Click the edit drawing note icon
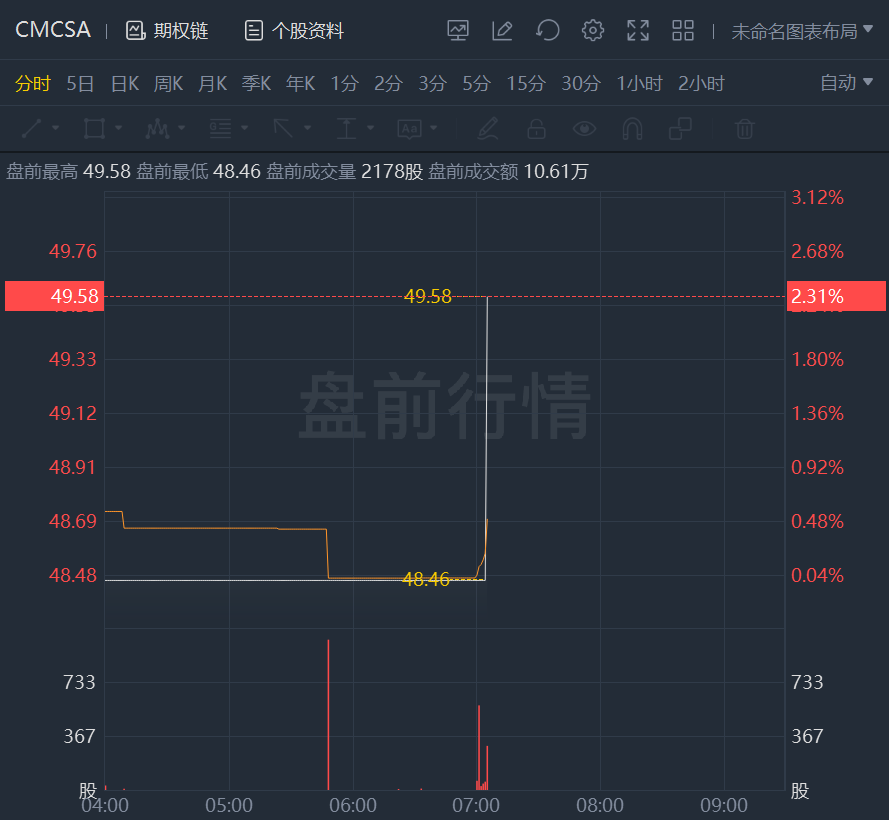This screenshot has width=889, height=820. [x=502, y=31]
